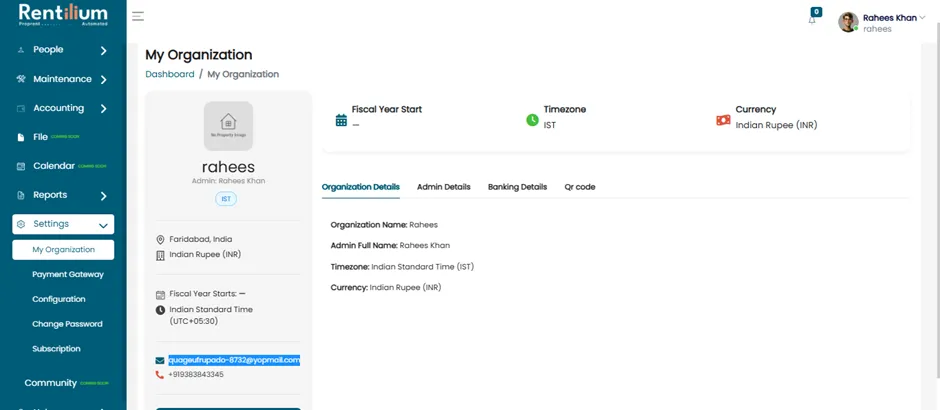Screen dimensions: 940x410
Task: Expand the Maintenance menu chevron
Action: (x=103, y=79)
